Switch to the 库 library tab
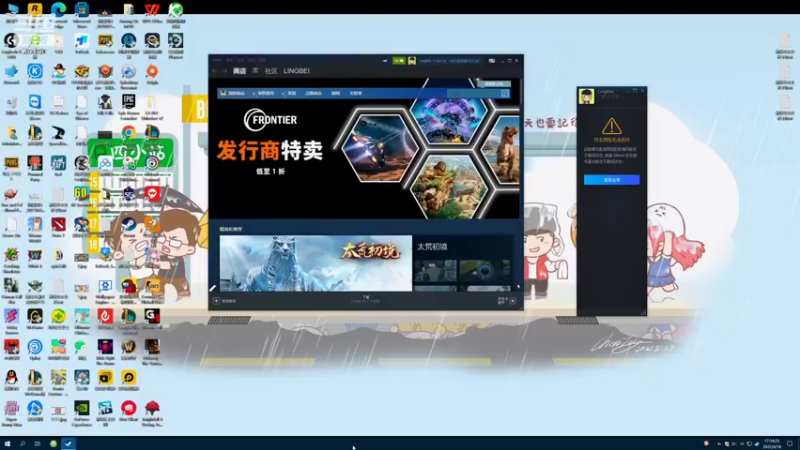Image resolution: width=800 pixels, height=450 pixels. coord(255,71)
